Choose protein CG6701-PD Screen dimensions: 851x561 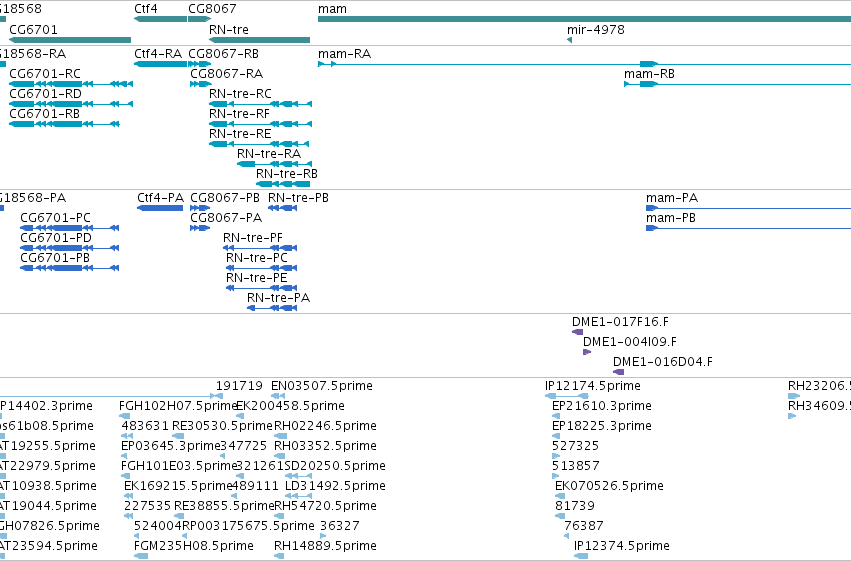[56, 238]
